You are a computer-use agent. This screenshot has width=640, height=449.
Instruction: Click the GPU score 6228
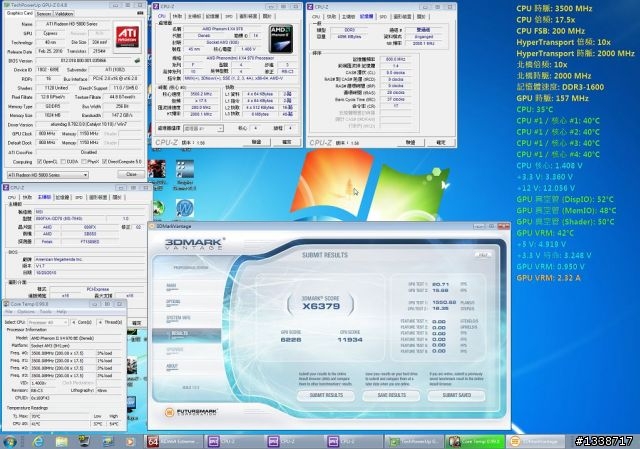pos(291,340)
